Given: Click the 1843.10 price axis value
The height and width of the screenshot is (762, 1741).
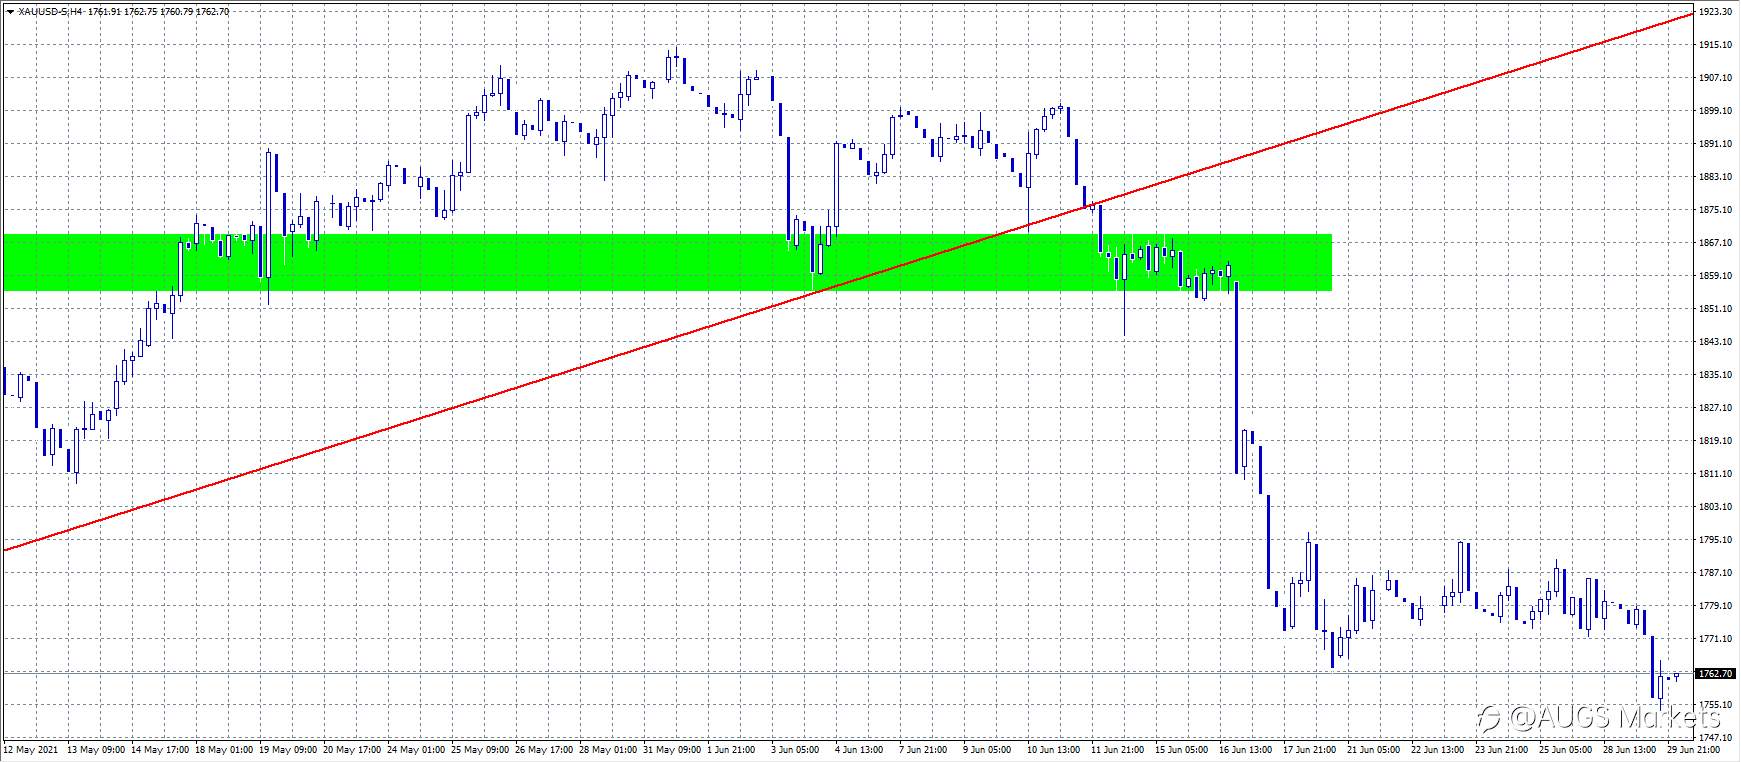Looking at the screenshot, I should [1716, 342].
